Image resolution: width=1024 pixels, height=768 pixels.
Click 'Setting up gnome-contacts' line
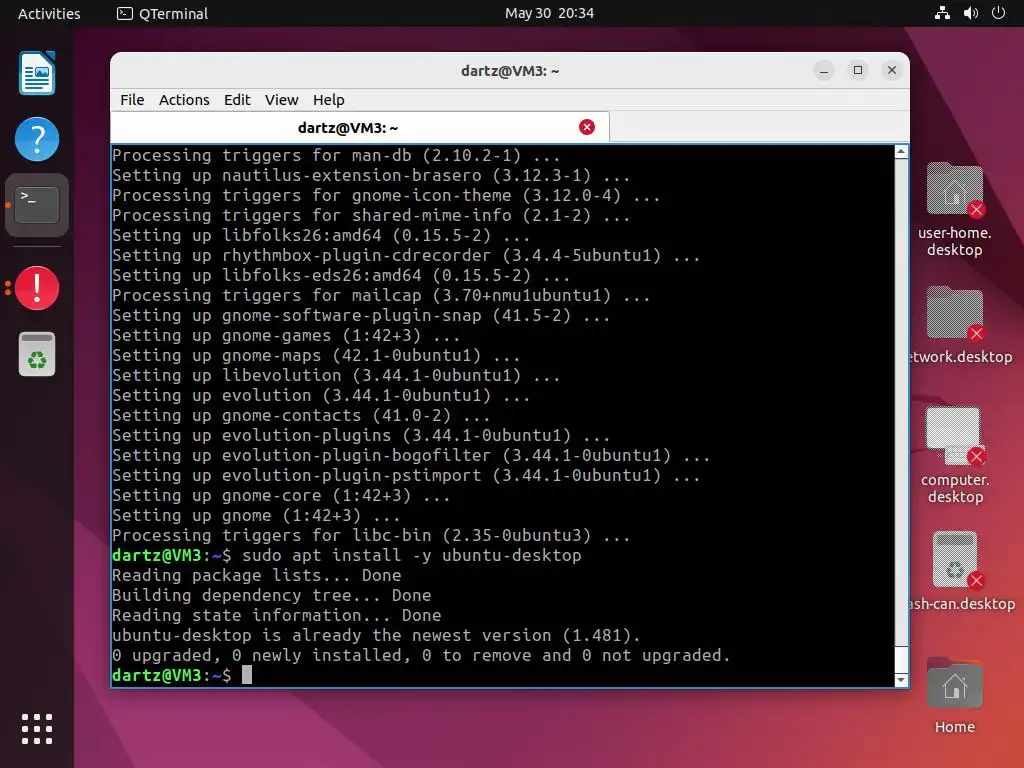coord(301,415)
